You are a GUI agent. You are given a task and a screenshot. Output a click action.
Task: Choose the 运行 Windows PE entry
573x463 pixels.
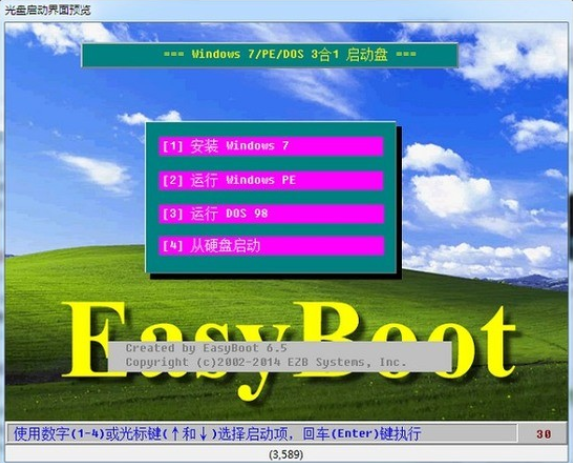(271, 180)
